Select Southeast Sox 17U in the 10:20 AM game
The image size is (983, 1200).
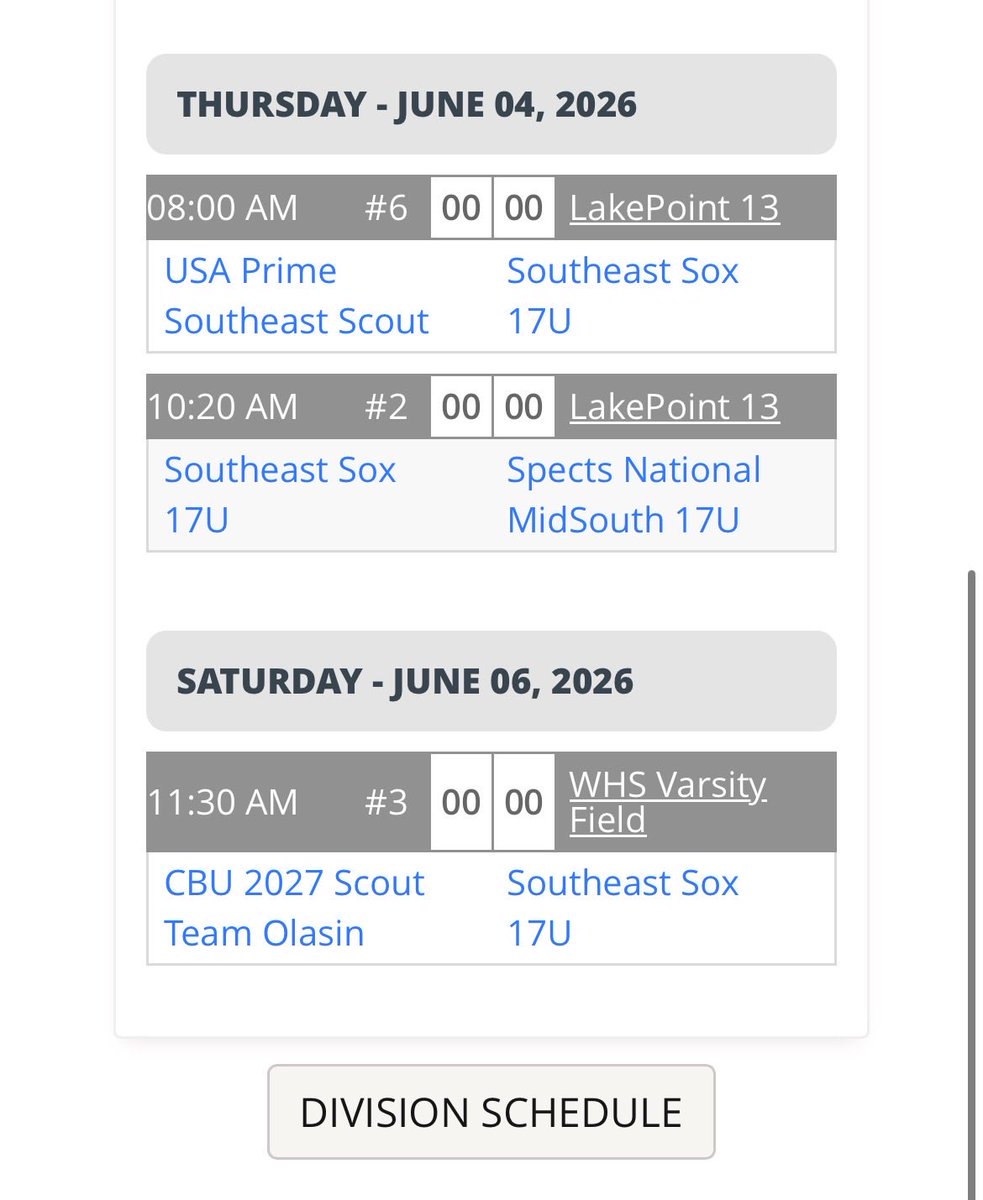pyautogui.click(x=280, y=494)
